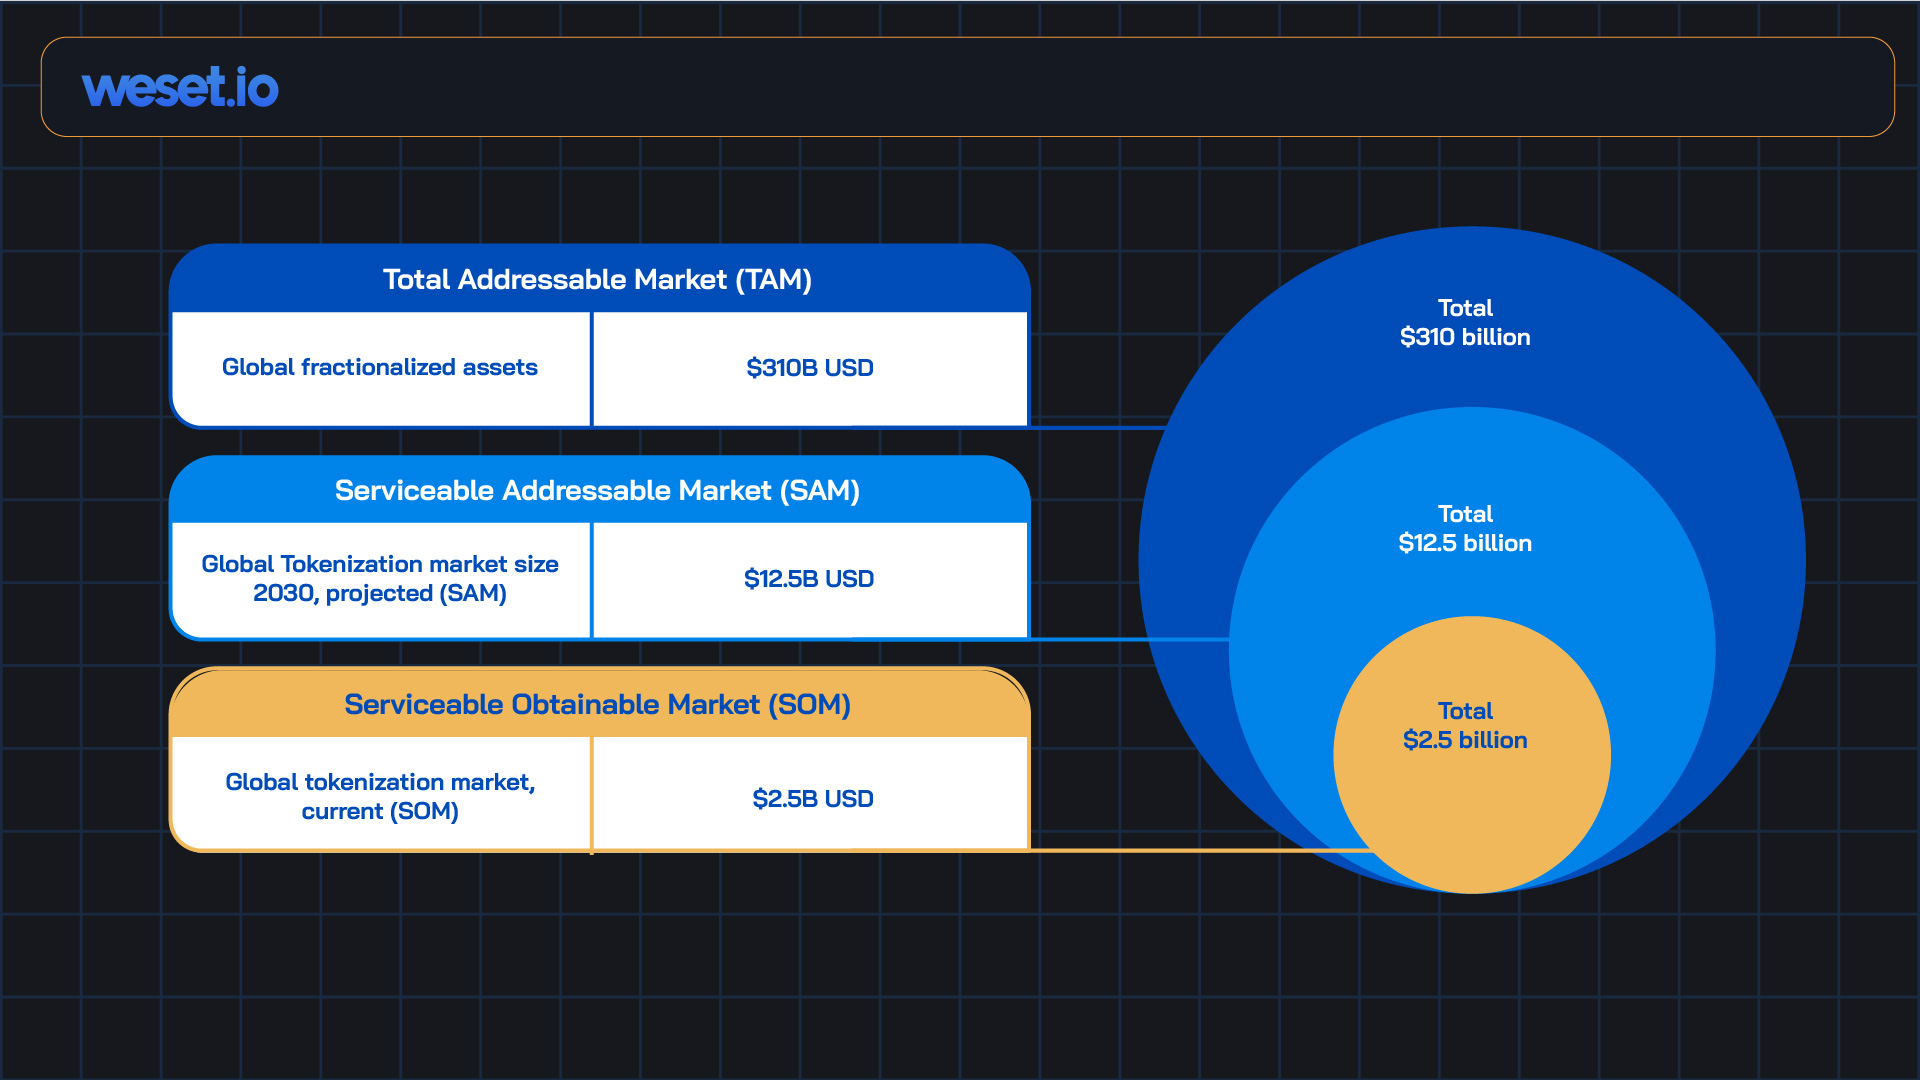The width and height of the screenshot is (1920, 1080).
Task: Select the Serviceable Obtainable Market (SOM) header
Action: 599,704
